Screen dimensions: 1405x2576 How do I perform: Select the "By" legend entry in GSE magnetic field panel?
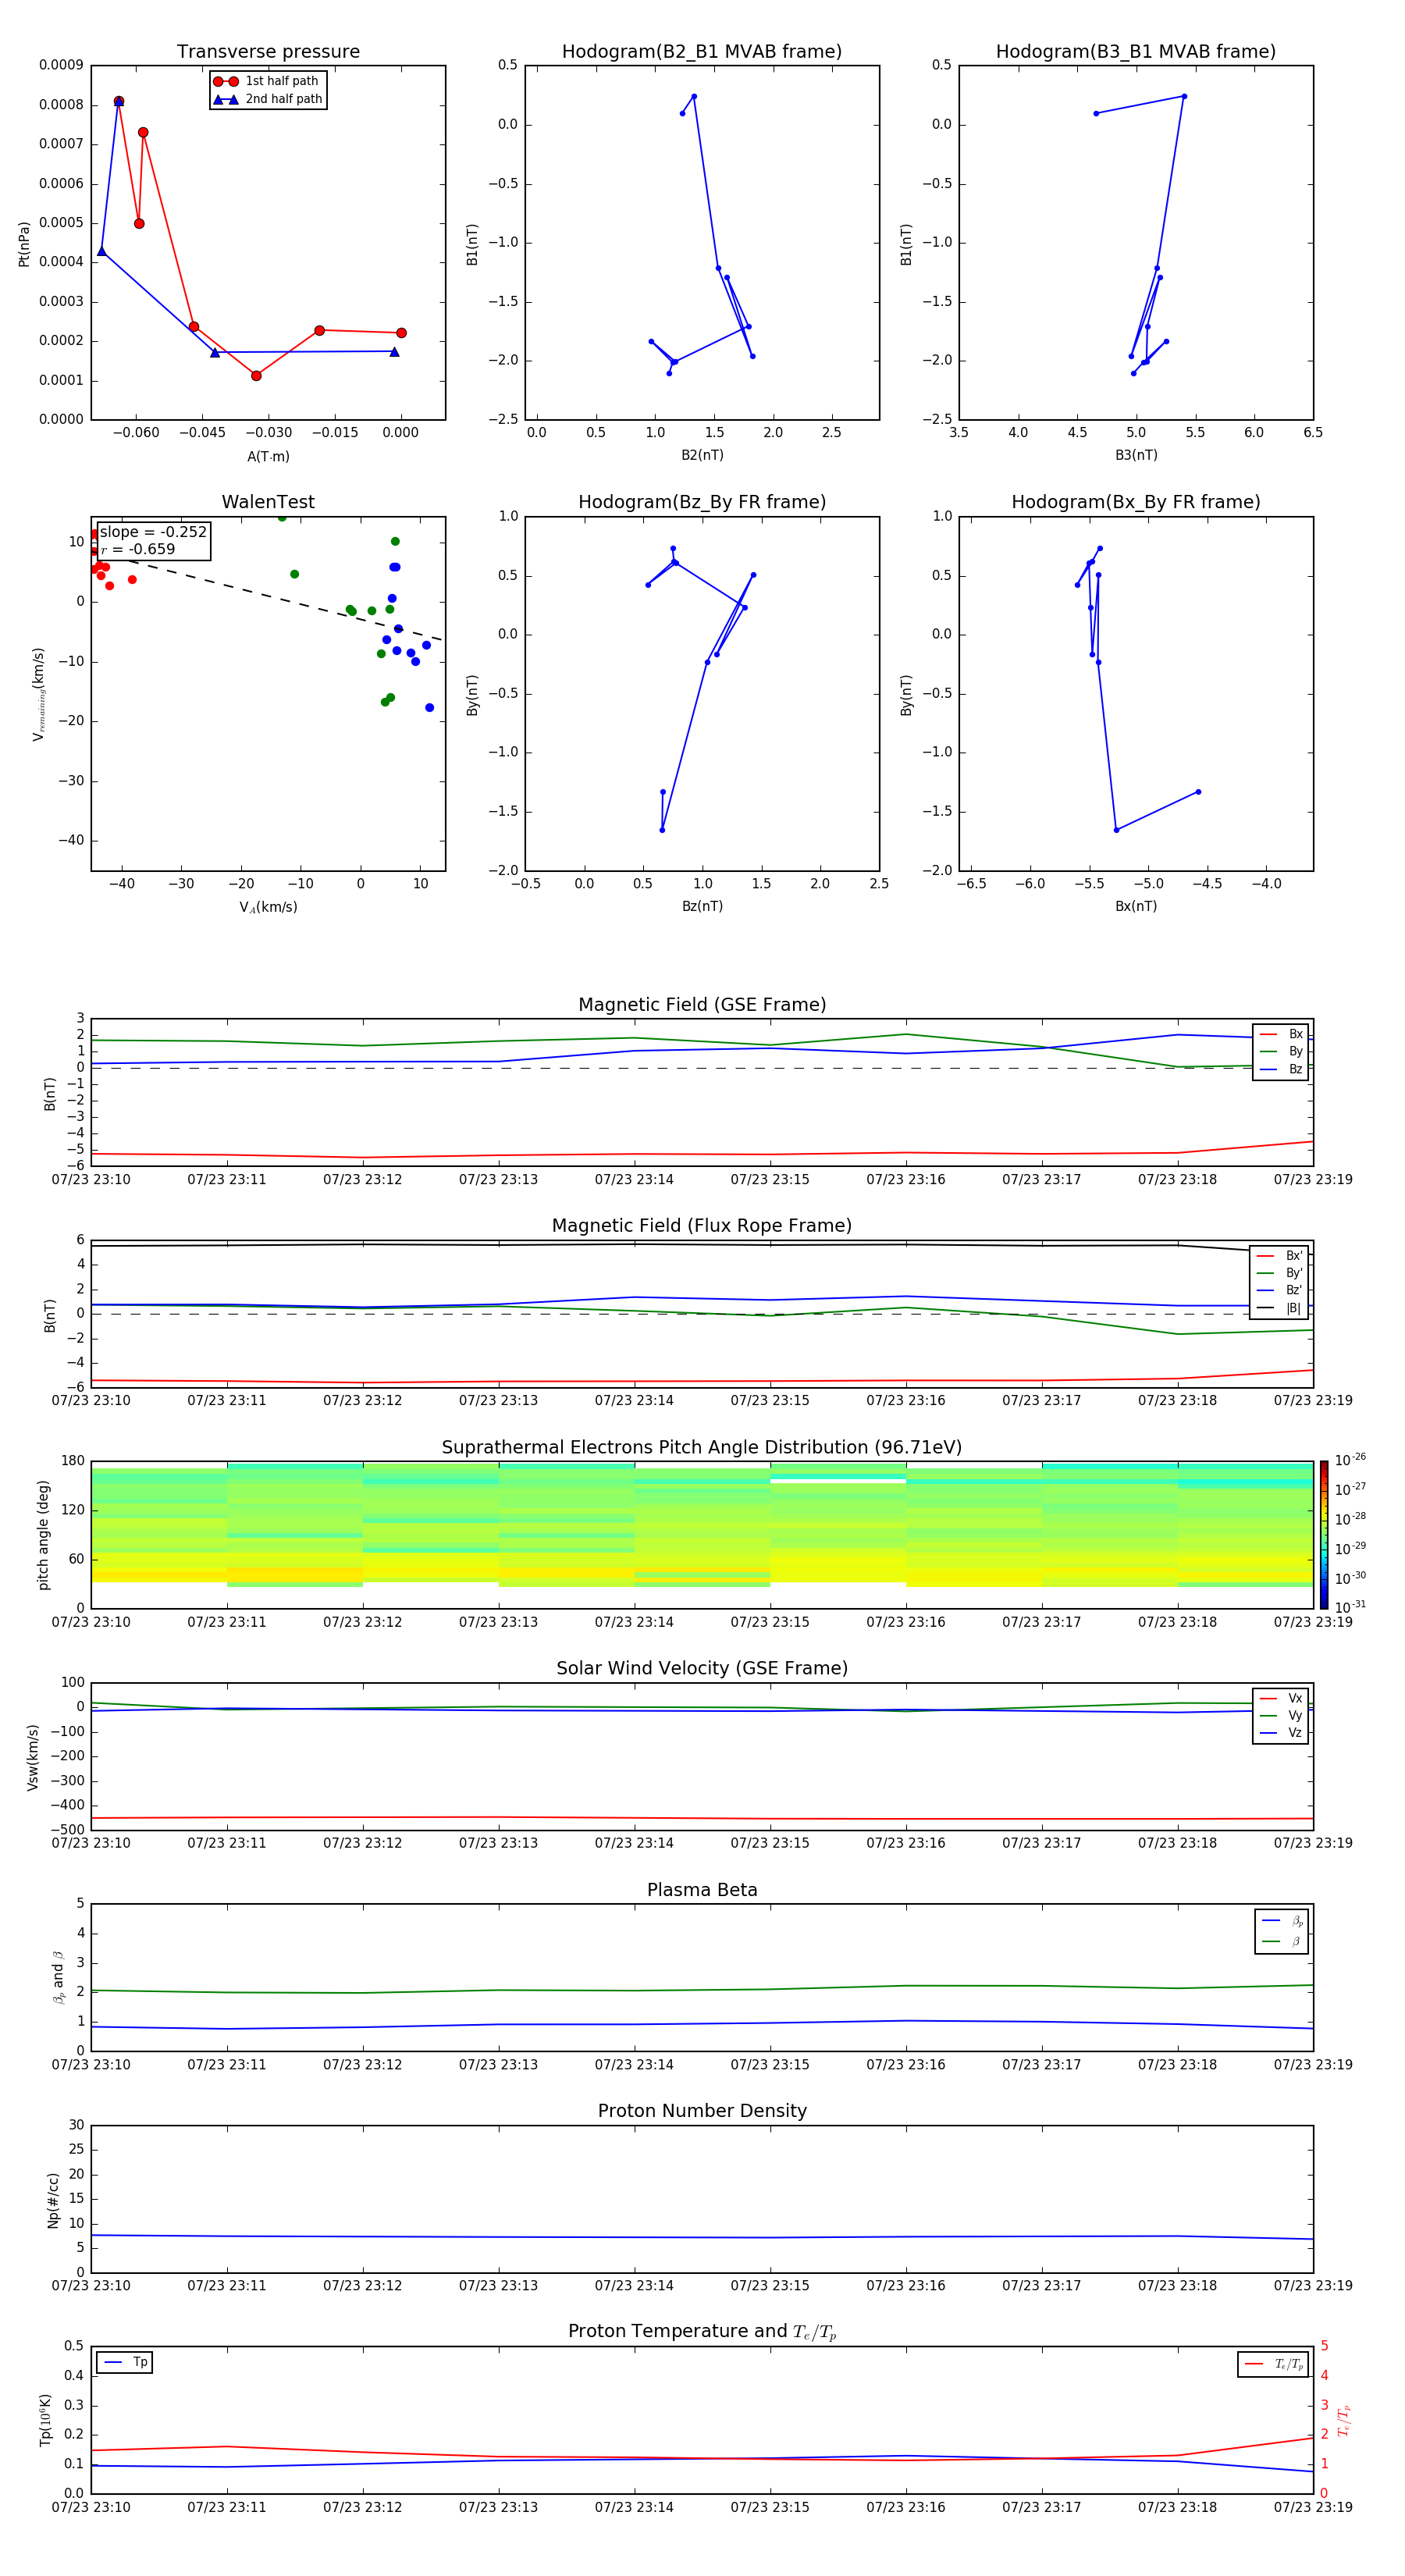tap(1281, 1052)
